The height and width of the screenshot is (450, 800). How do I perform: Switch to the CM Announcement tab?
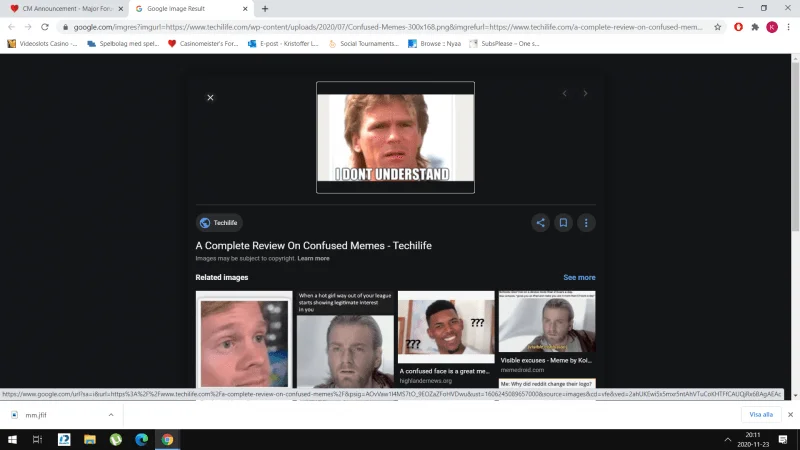coord(67,9)
